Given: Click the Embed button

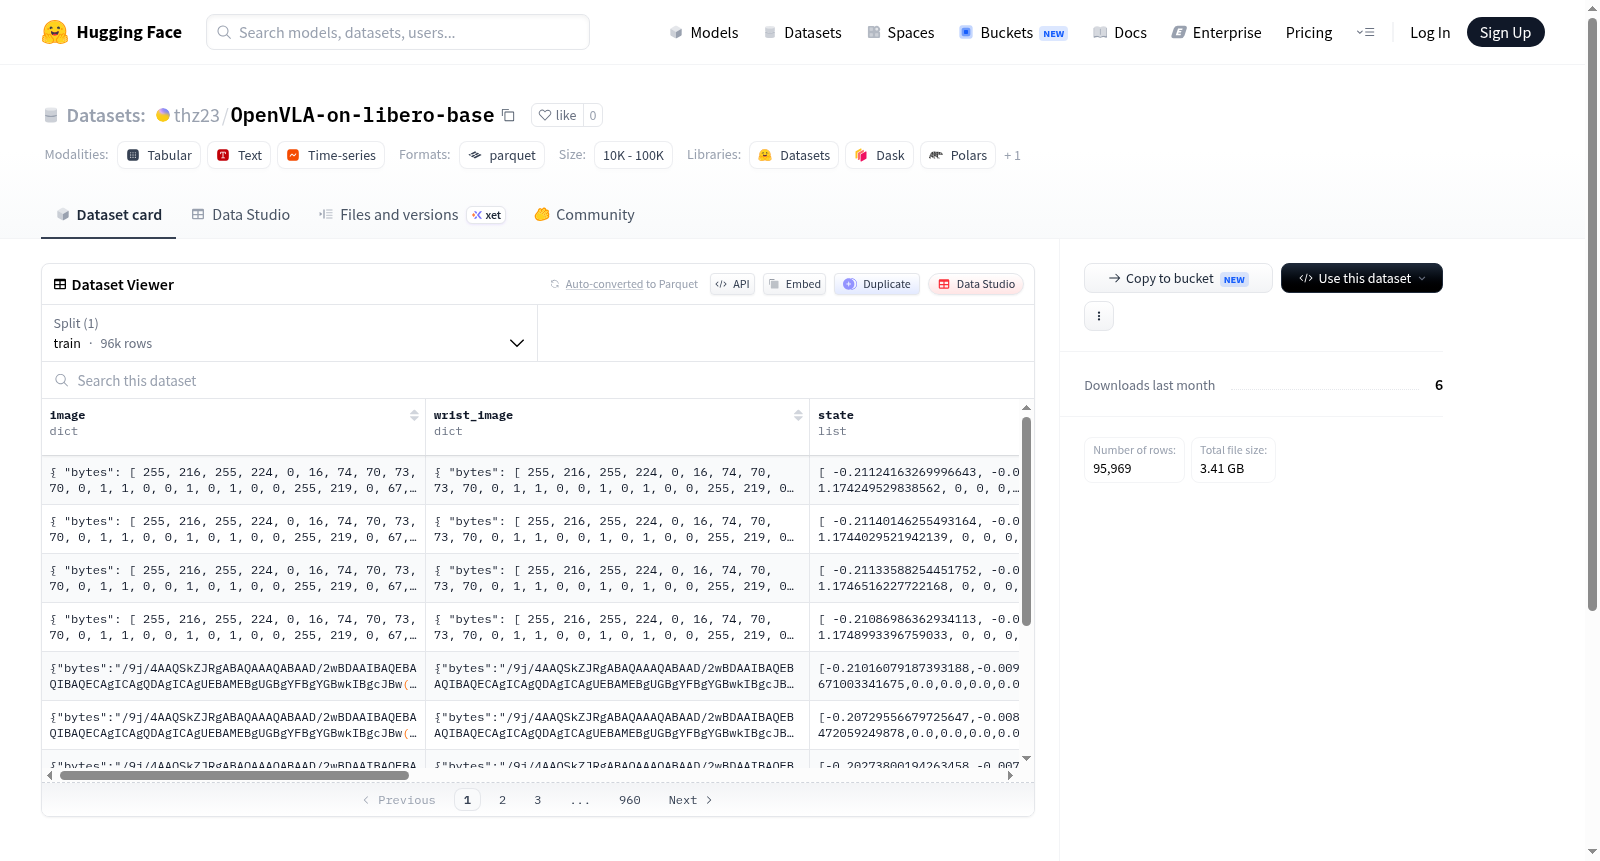Looking at the screenshot, I should [x=794, y=284].
